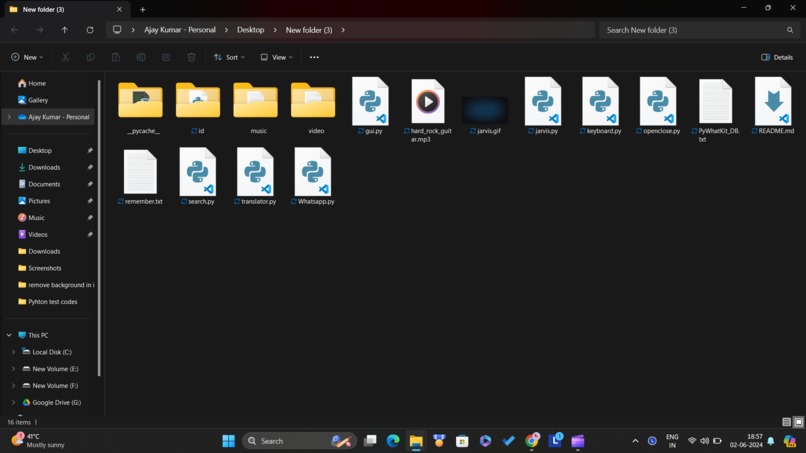The height and width of the screenshot is (453, 806).
Task: Expand Google Drive (G:) node
Action: [13, 403]
